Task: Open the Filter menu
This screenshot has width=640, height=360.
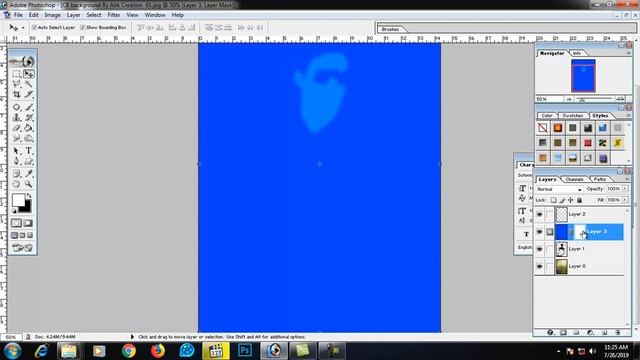Action: pyautogui.click(x=113, y=15)
